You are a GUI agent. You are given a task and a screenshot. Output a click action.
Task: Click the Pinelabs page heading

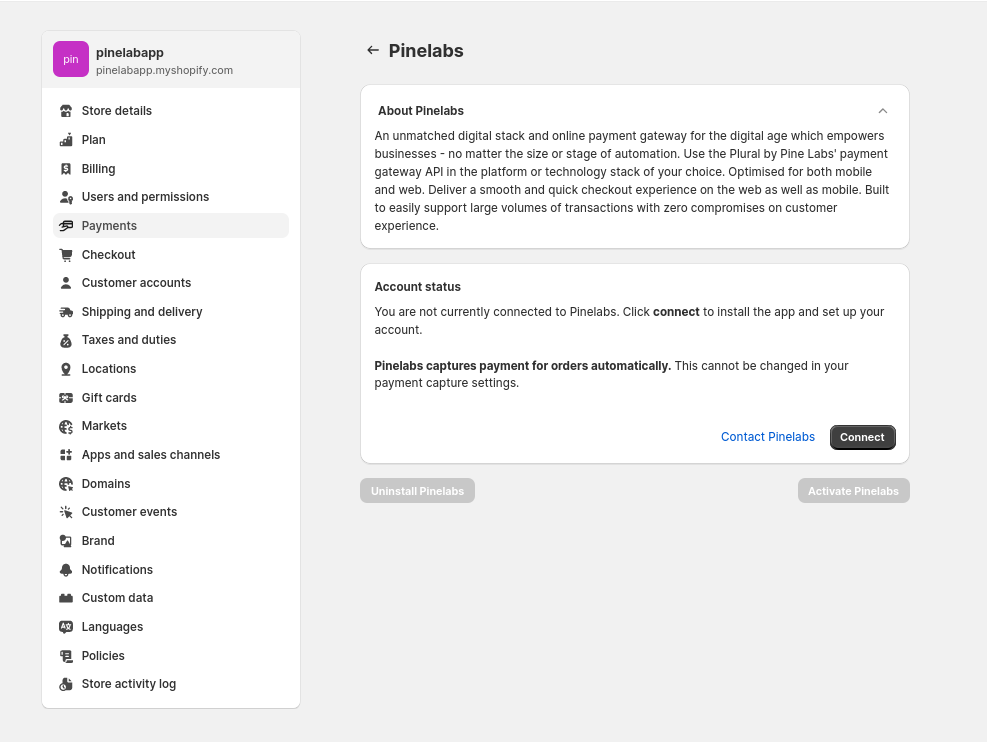[x=426, y=50]
